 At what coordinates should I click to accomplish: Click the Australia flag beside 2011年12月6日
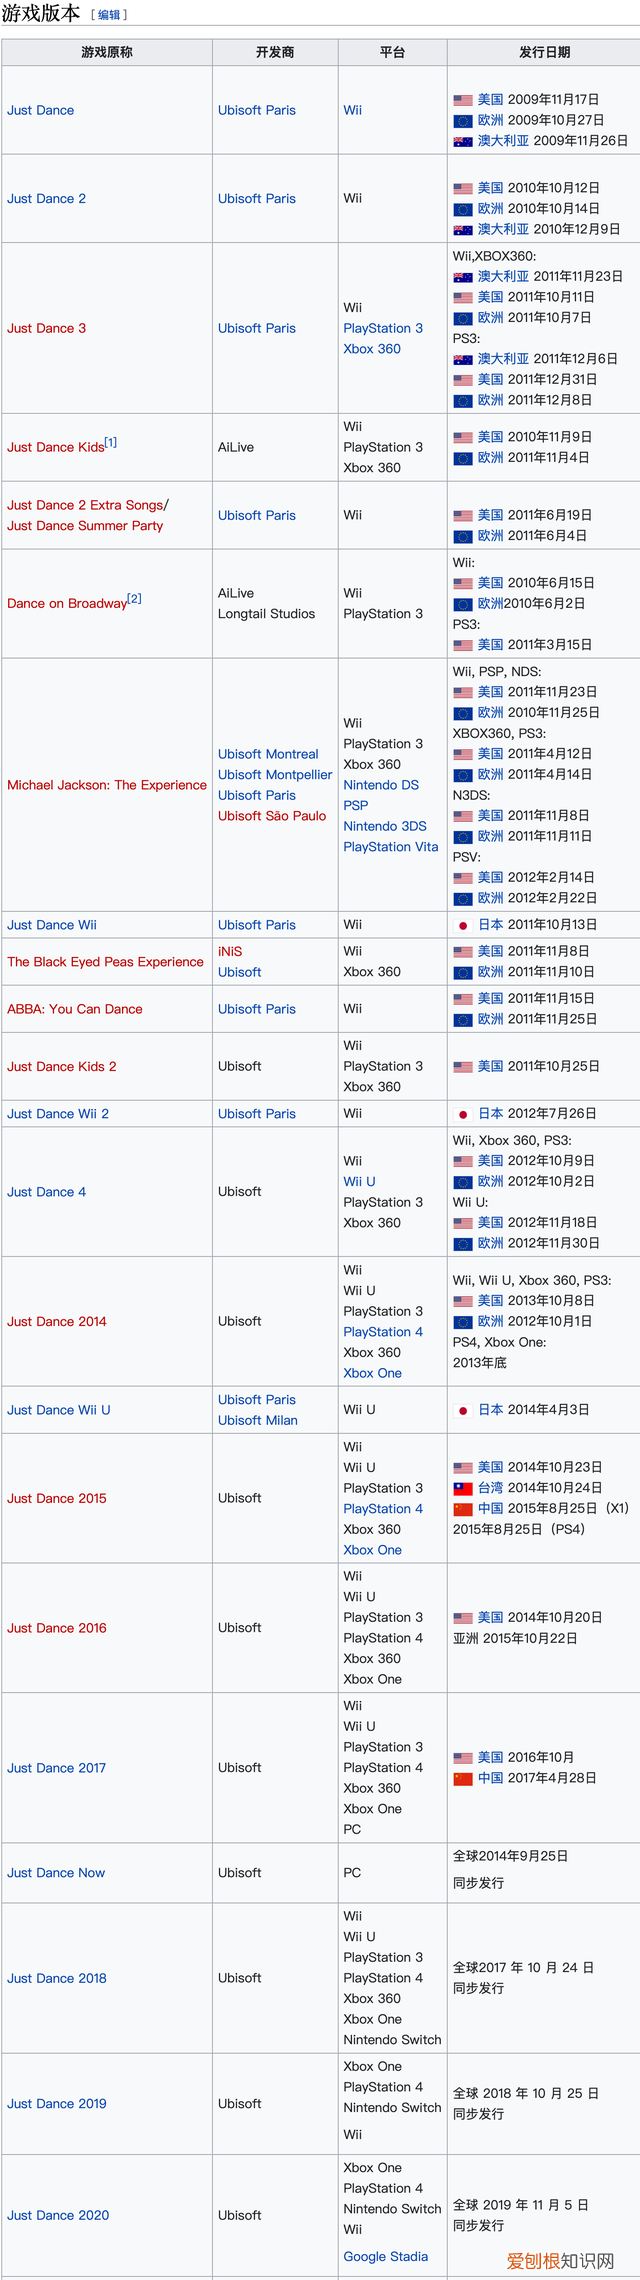pos(463,359)
